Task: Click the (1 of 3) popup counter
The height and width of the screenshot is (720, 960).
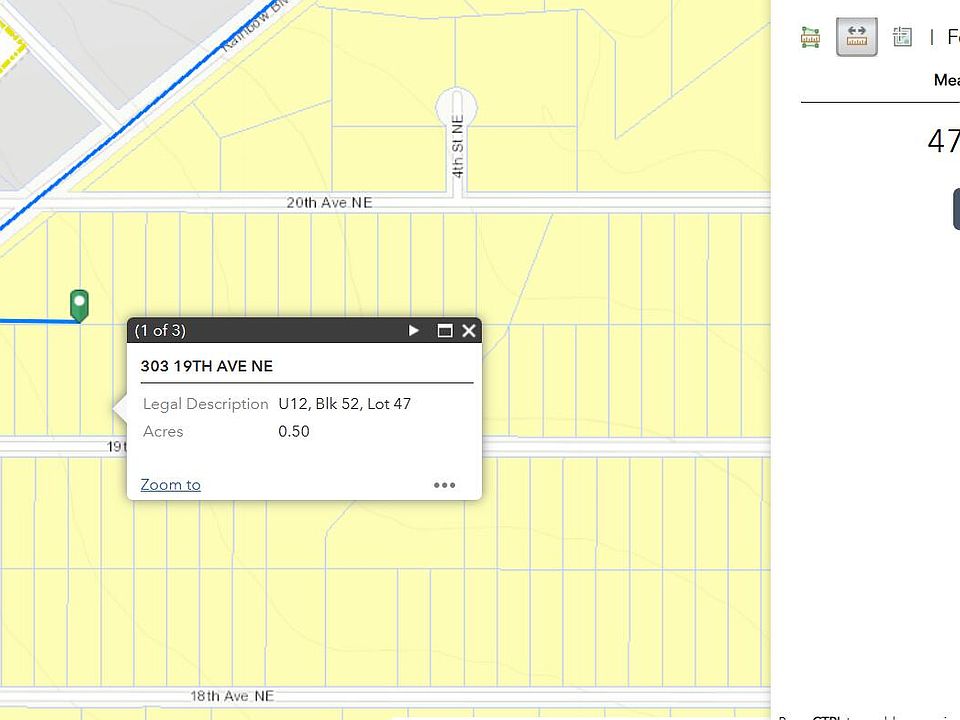Action: (160, 331)
